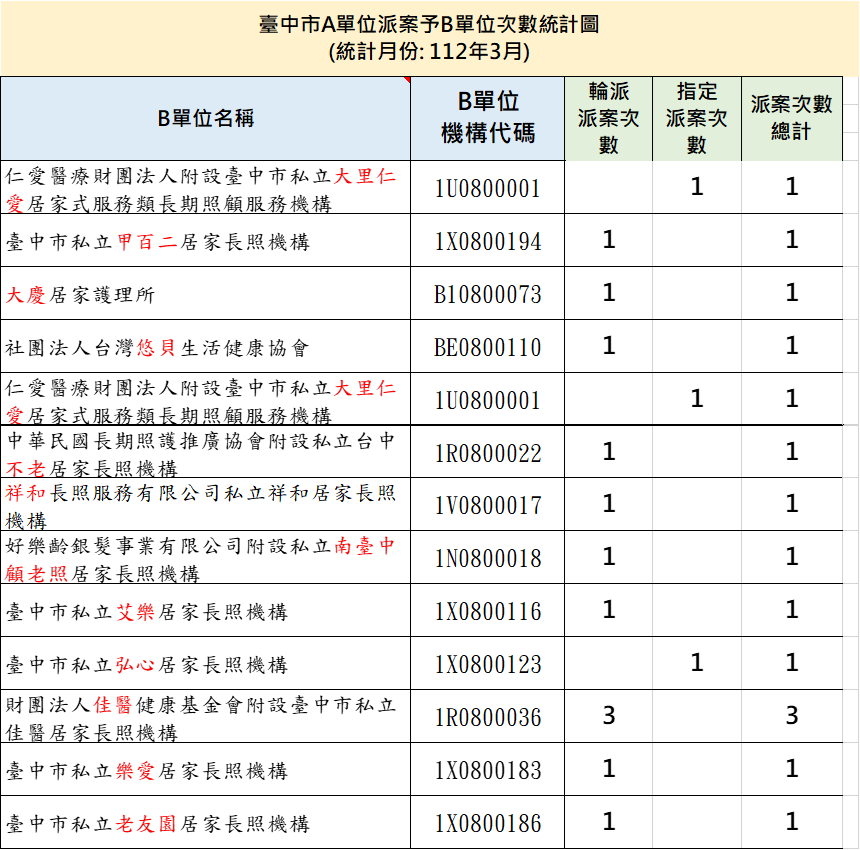Click the red comment marker on the 'B單位名稱' header
Screen dimensions: 860x850
tap(408, 80)
